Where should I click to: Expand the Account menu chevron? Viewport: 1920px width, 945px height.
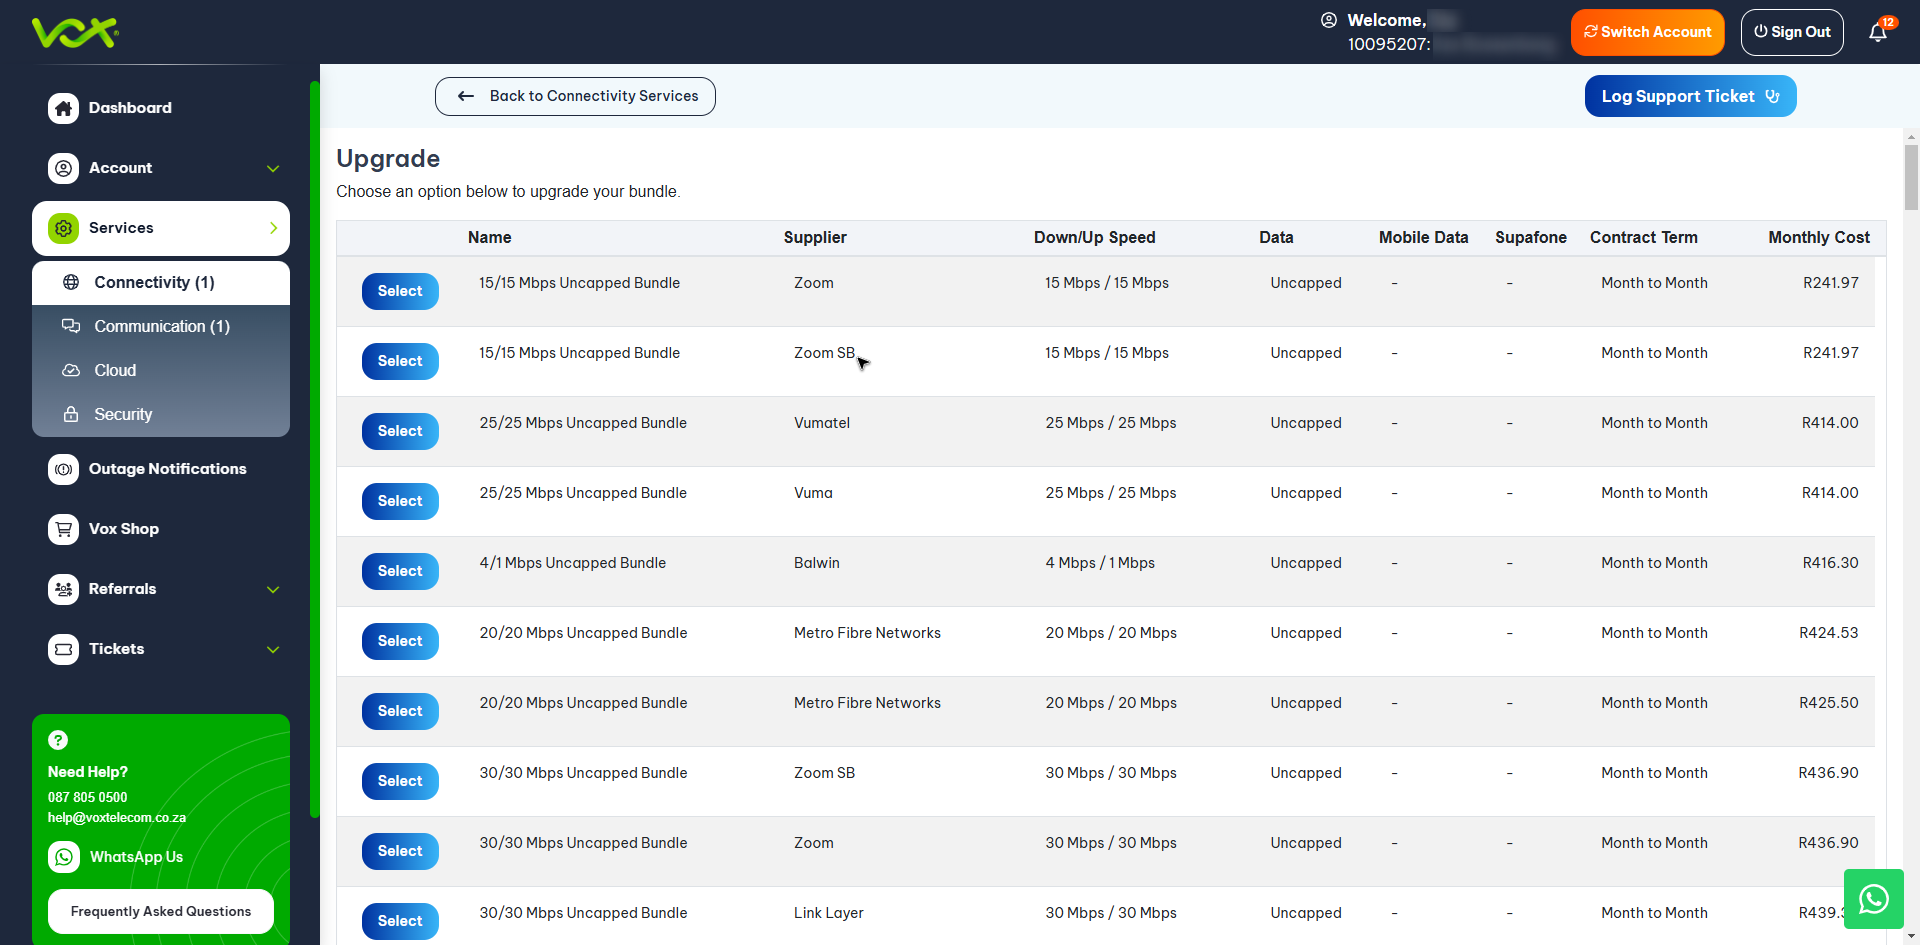tap(273, 169)
